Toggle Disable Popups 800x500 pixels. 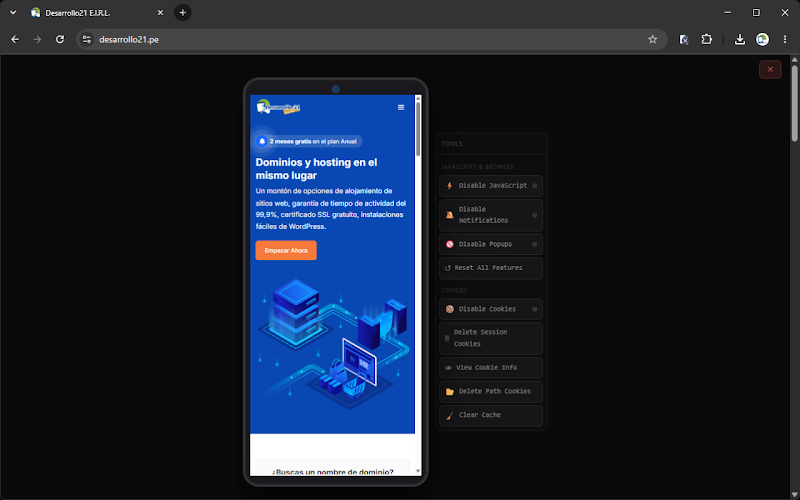point(491,244)
